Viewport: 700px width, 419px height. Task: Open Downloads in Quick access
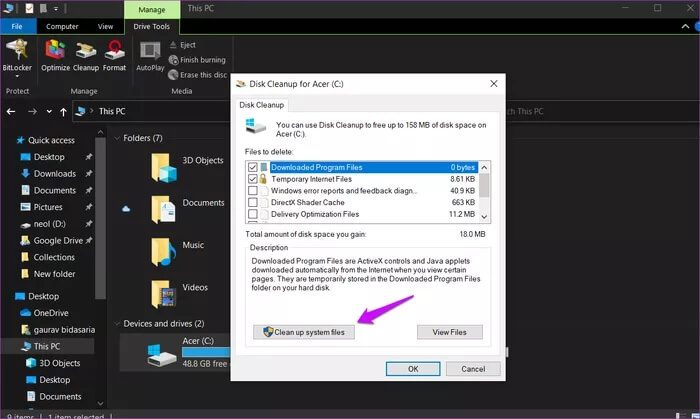pos(49,174)
